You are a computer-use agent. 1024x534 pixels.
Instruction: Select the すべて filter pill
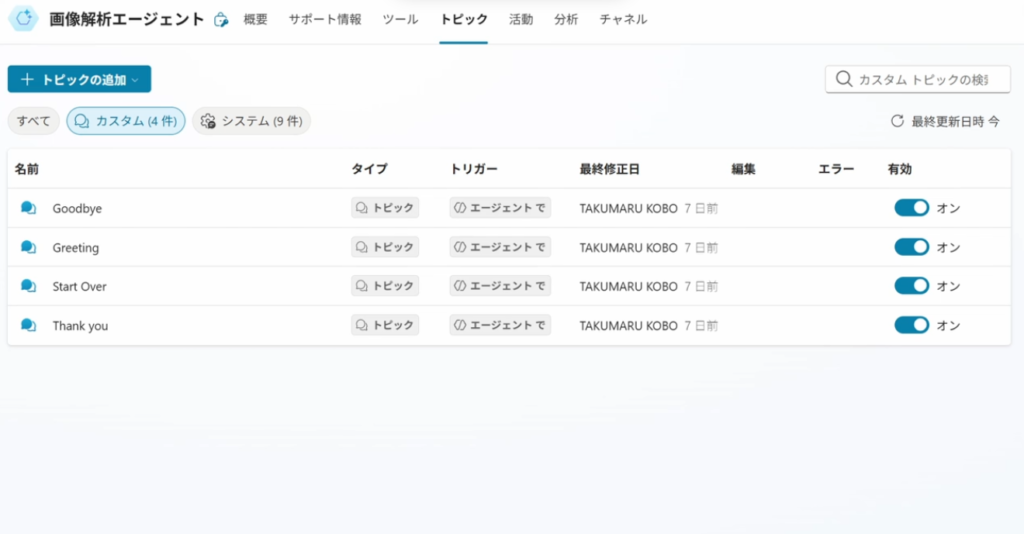coord(34,121)
